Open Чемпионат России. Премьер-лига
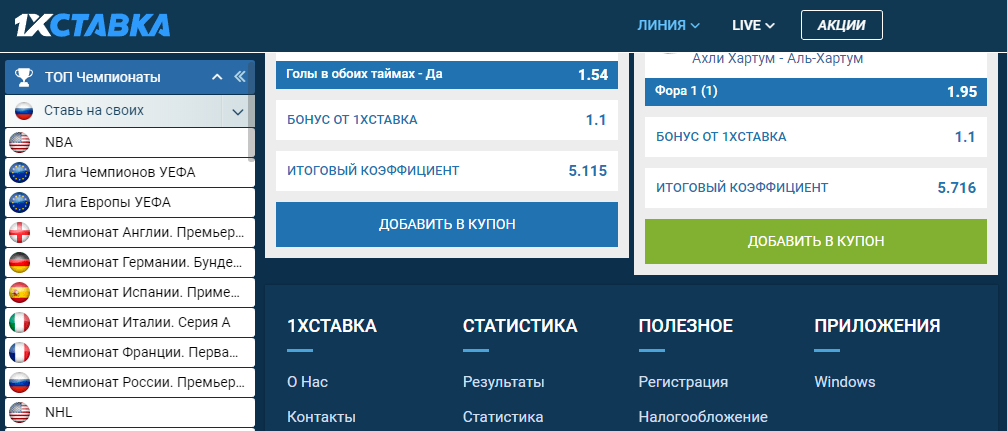The height and width of the screenshot is (431, 1007). (130, 382)
